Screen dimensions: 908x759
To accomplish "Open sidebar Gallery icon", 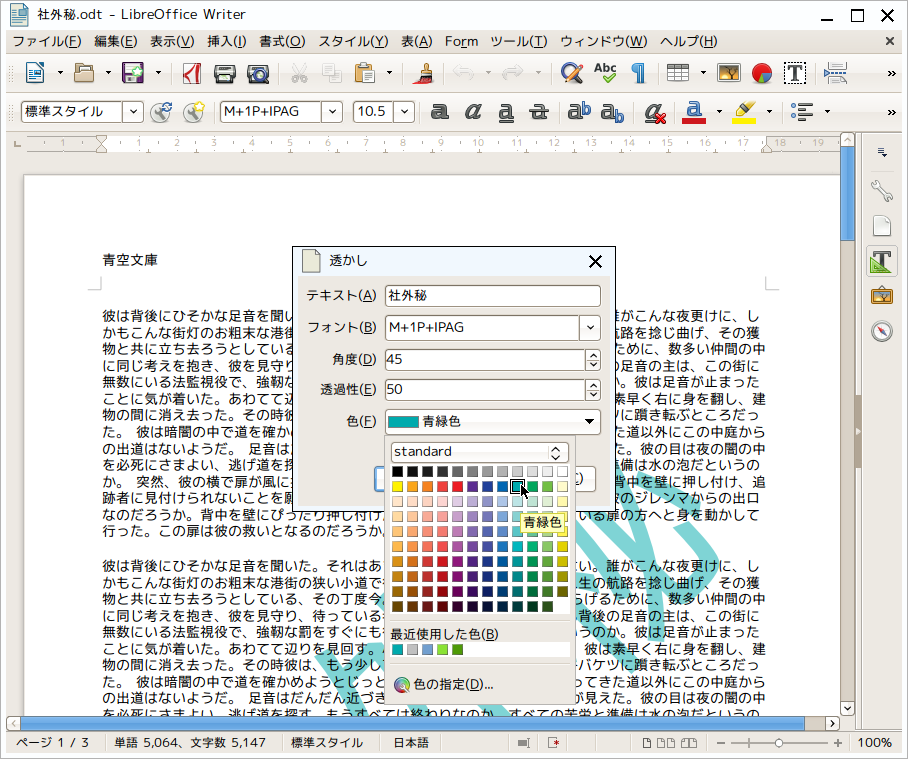I will coord(882,296).
